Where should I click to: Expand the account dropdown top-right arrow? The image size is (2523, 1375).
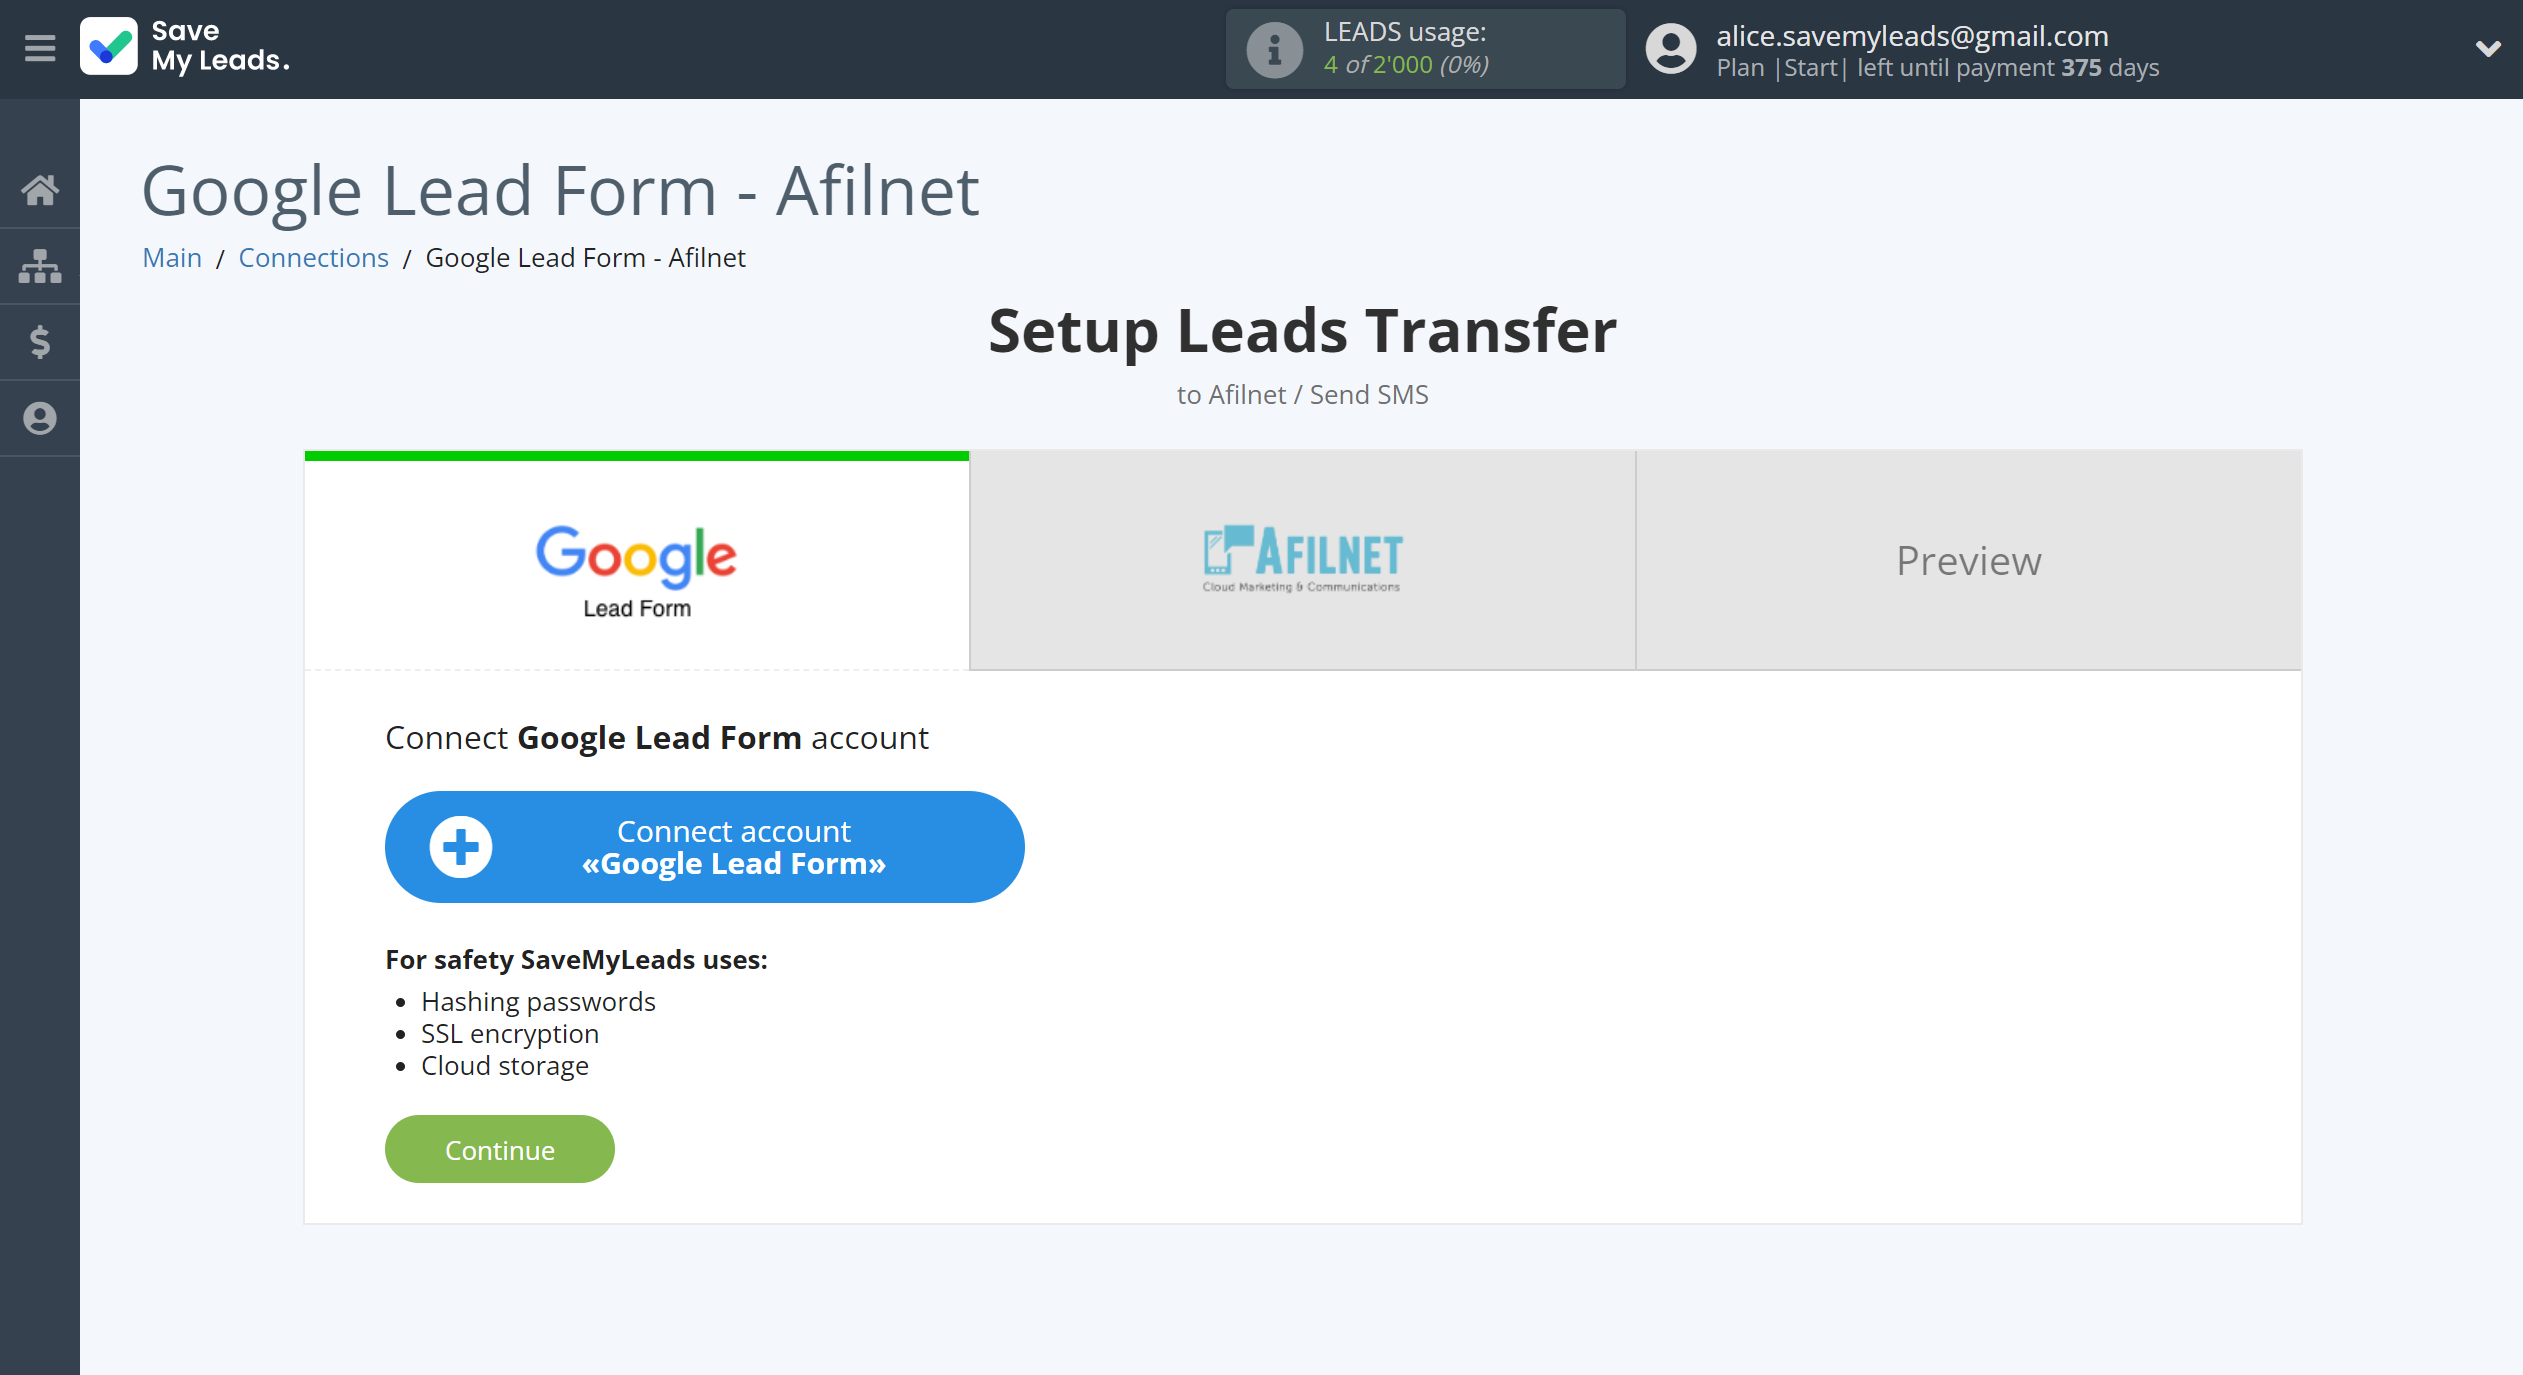tap(2489, 47)
